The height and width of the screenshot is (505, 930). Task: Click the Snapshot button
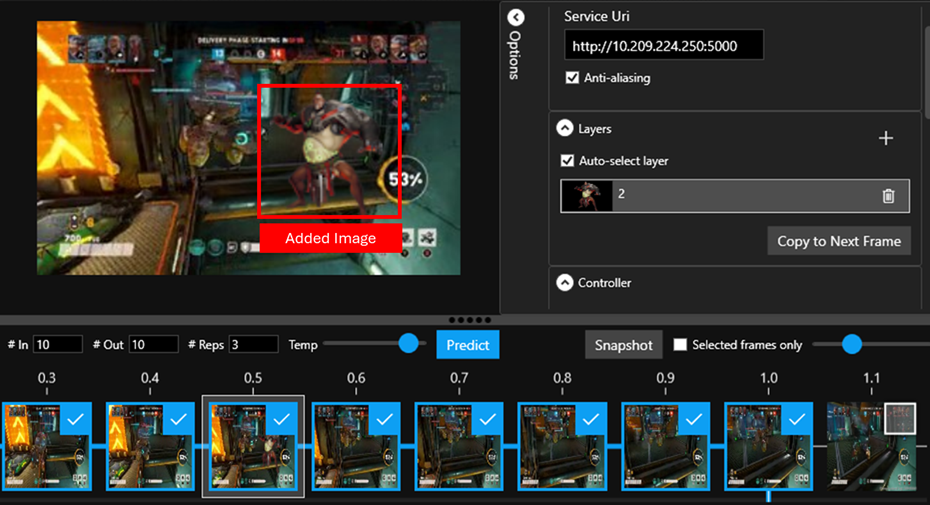point(623,345)
